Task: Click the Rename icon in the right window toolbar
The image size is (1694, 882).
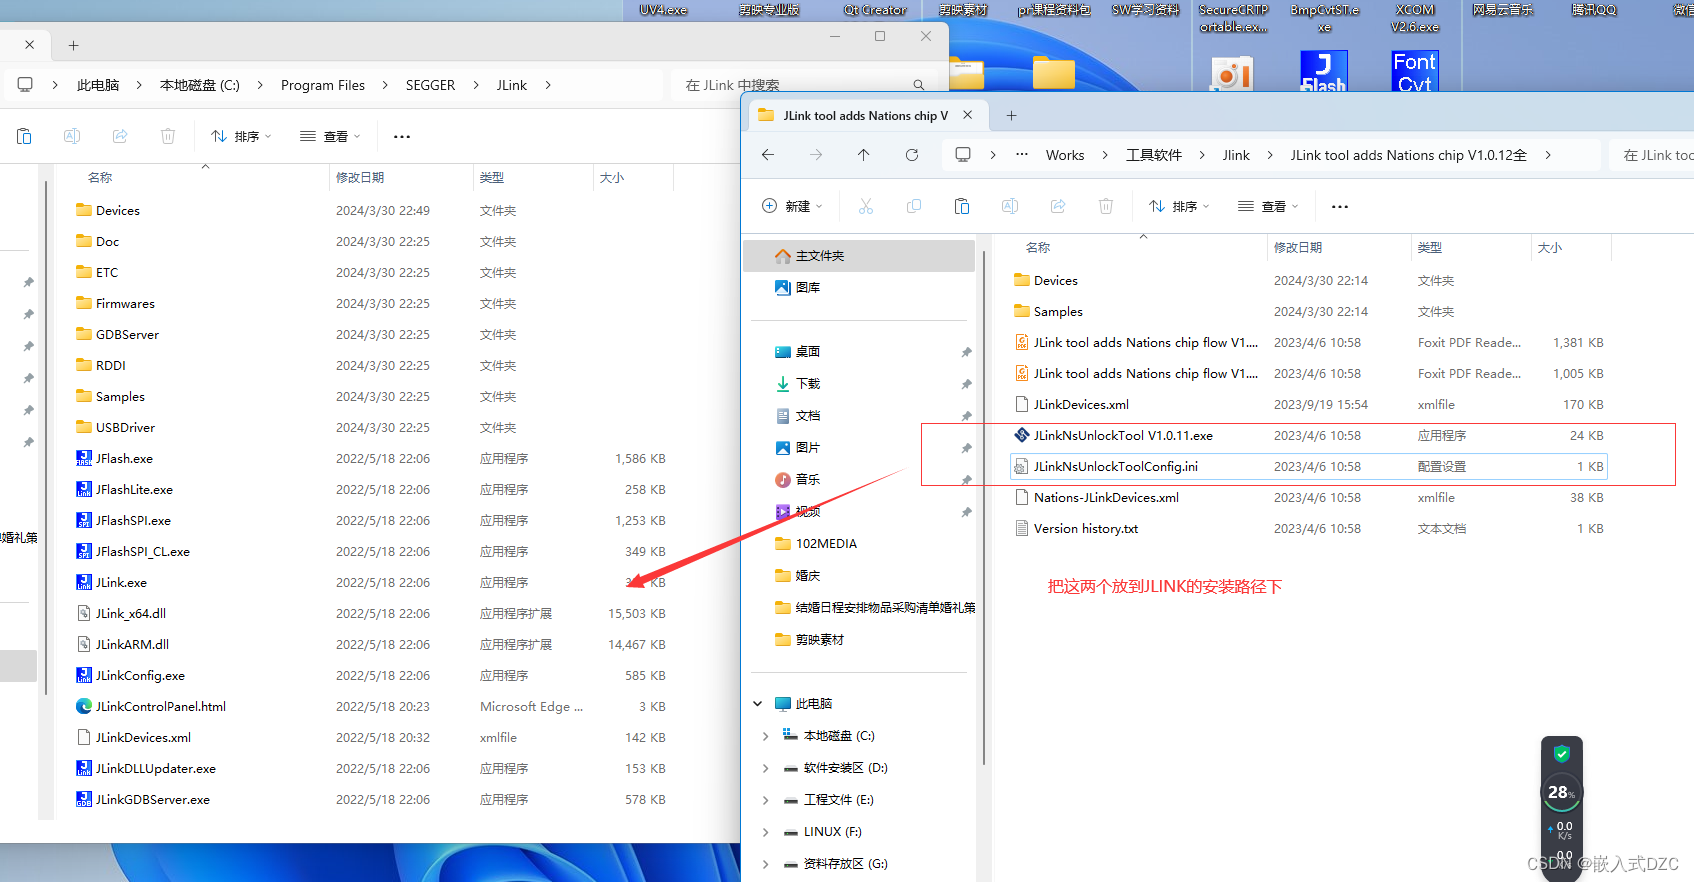Action: click(1010, 206)
